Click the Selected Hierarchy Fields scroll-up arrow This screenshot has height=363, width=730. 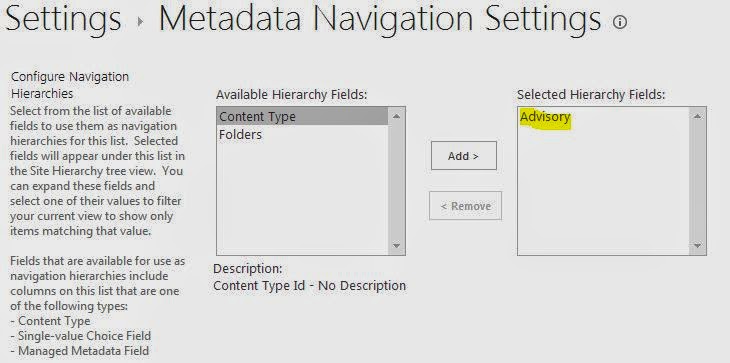697,116
